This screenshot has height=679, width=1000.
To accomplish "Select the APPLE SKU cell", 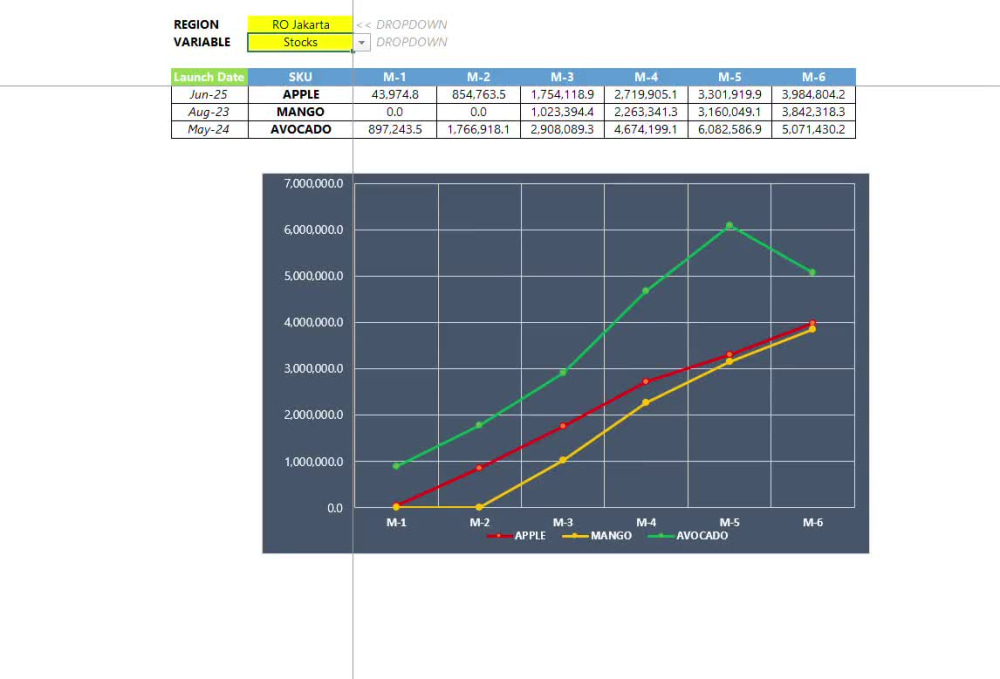I will pos(300,94).
